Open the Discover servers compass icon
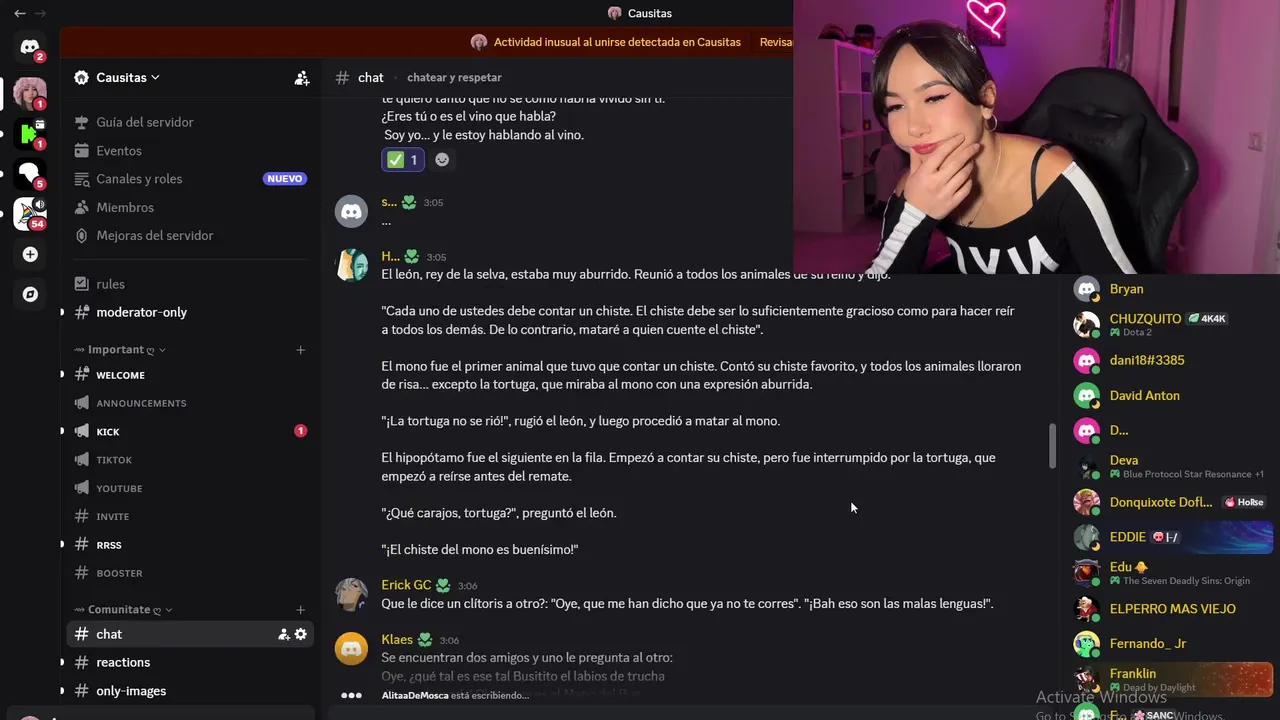1280x720 pixels. 30,294
